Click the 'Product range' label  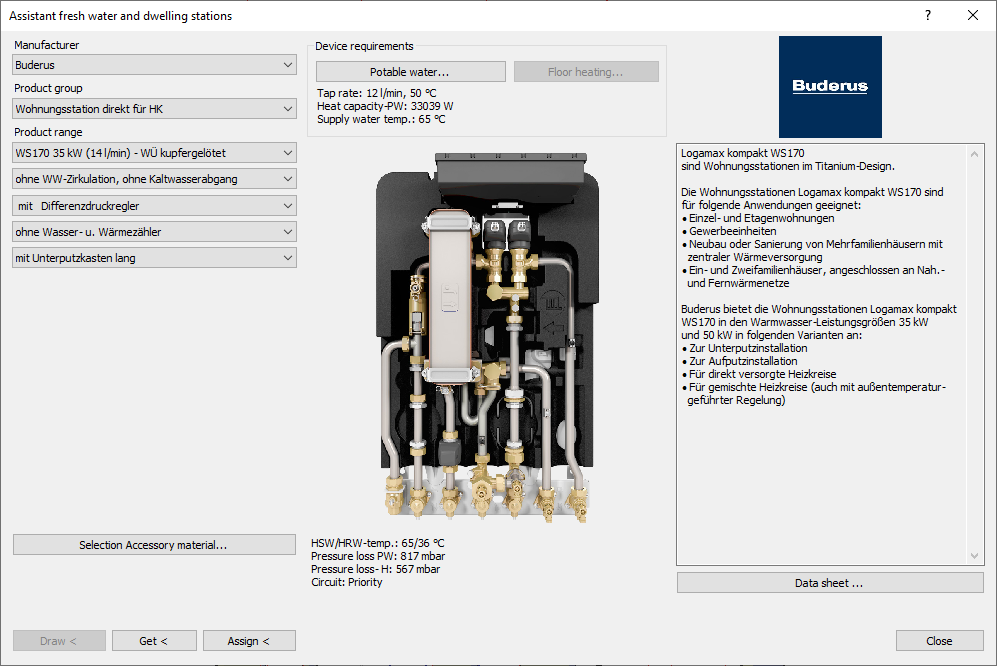click(x=48, y=132)
